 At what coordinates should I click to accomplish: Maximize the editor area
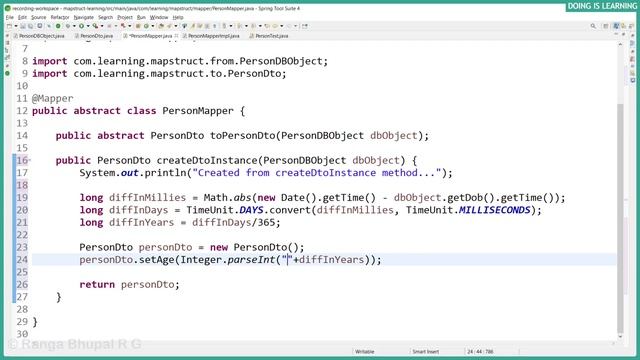(x=623, y=34)
